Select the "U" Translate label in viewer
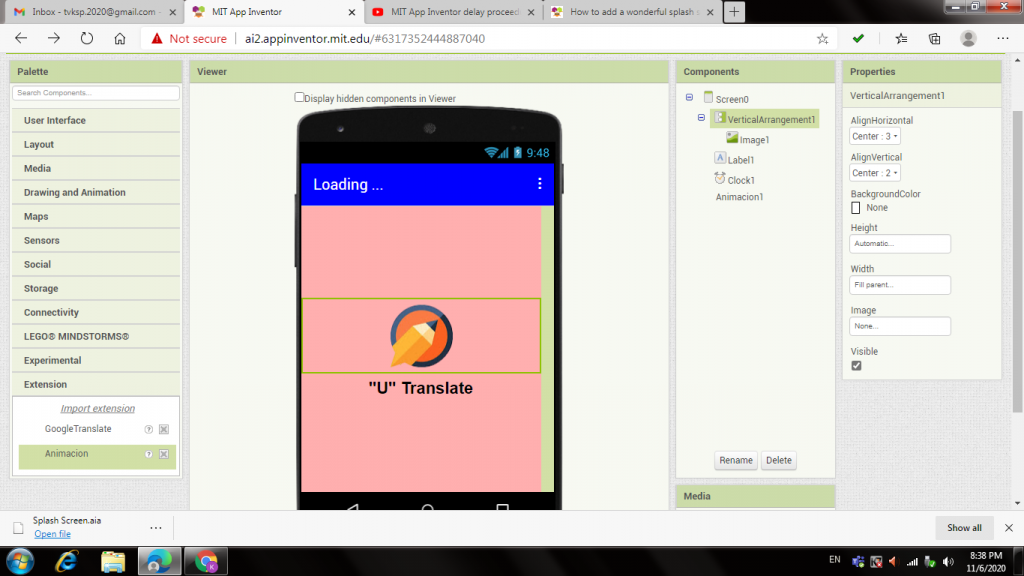This screenshot has width=1024, height=576. (x=421, y=388)
